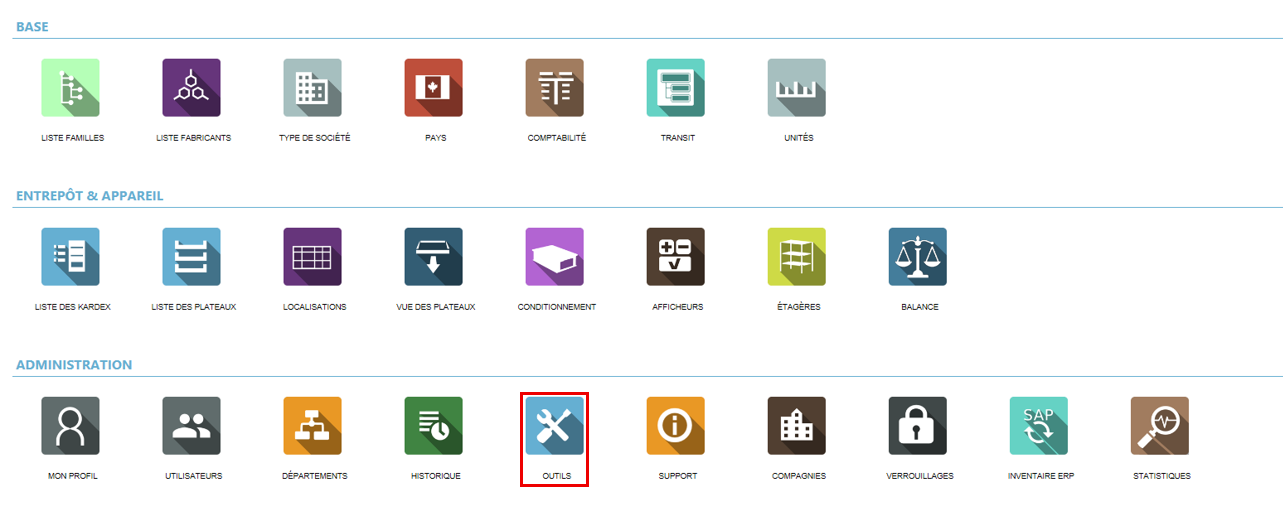Click the Afficheurs calculator icon
This screenshot has width=1283, height=525.
click(676, 257)
